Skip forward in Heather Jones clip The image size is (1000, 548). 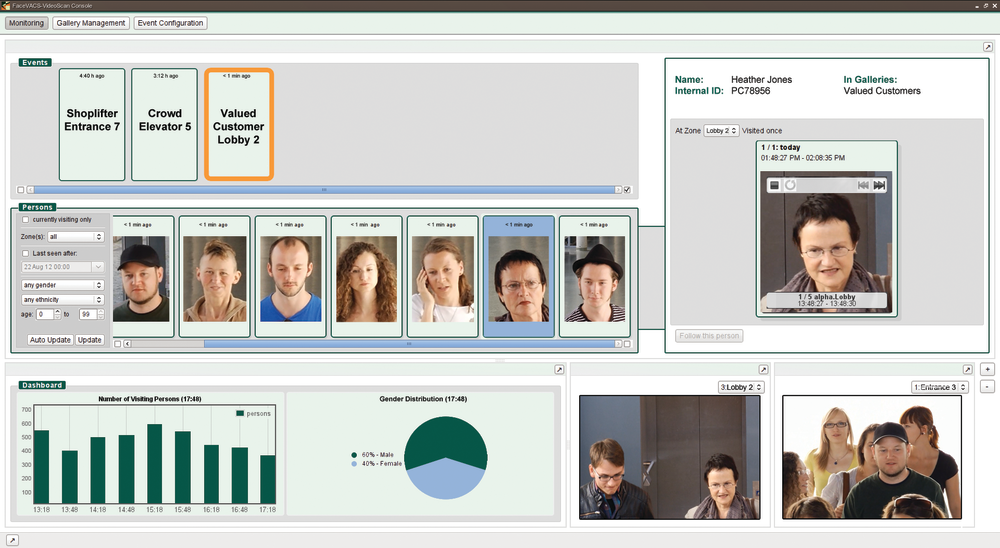pos(880,185)
